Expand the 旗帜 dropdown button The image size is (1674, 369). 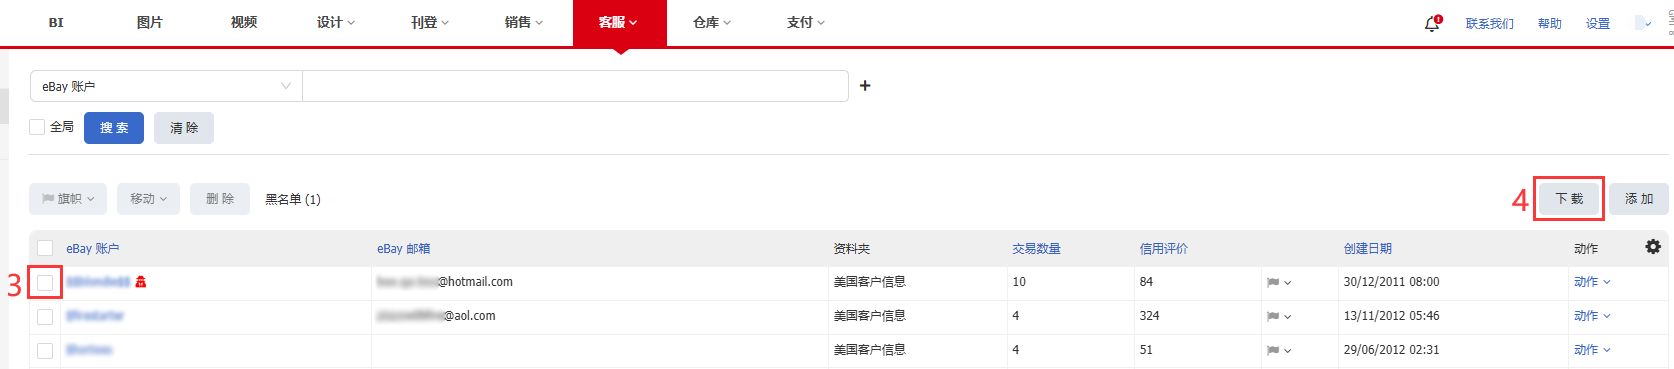[x=69, y=199]
